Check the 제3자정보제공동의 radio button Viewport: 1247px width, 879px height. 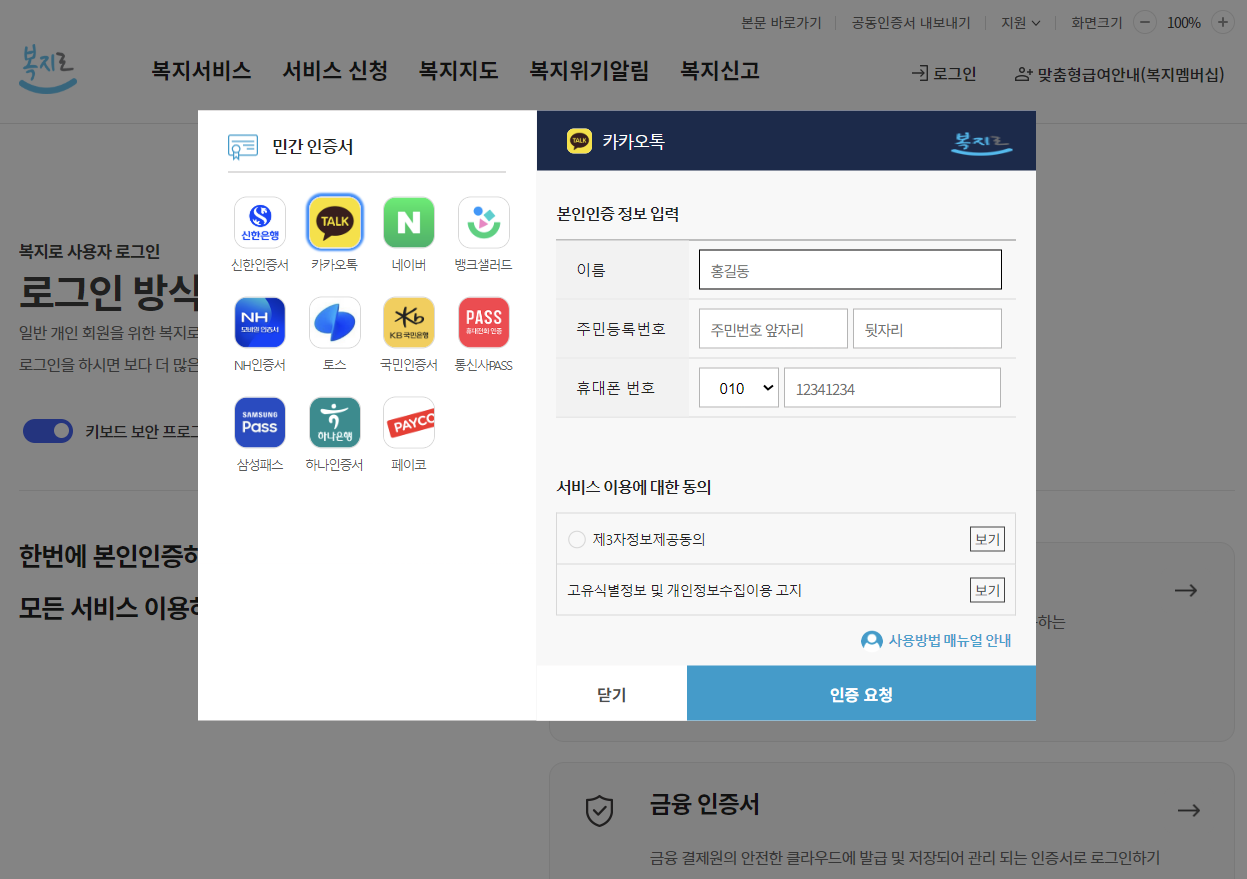tap(576, 540)
